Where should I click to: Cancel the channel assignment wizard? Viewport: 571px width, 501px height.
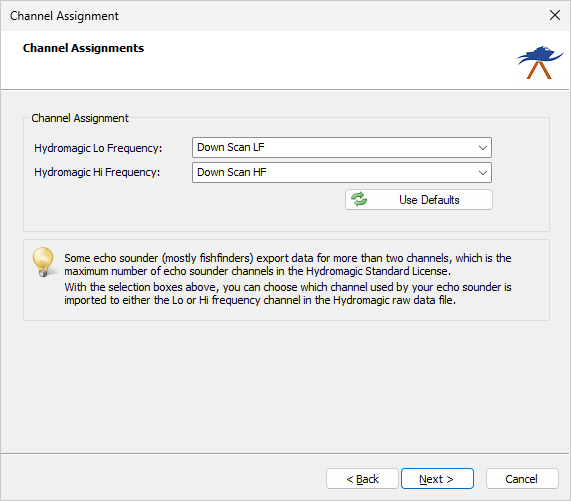(x=522, y=478)
